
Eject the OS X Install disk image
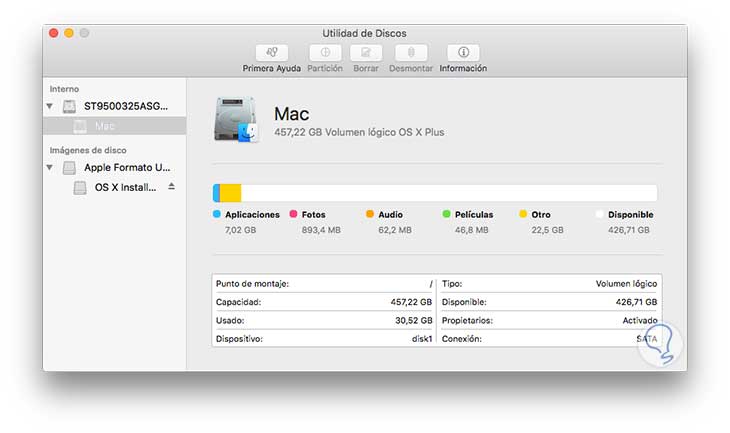[x=171, y=187]
